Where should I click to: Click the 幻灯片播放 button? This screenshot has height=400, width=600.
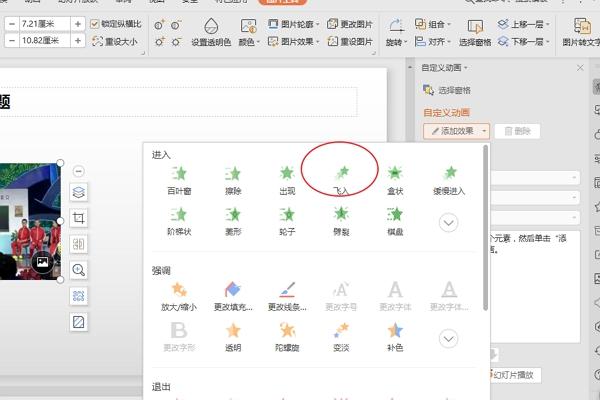click(514, 375)
